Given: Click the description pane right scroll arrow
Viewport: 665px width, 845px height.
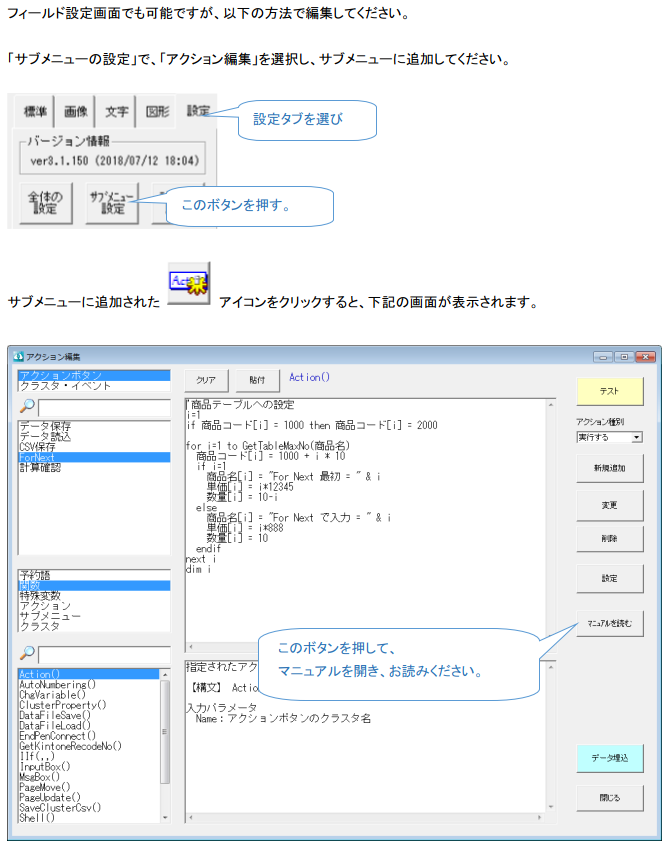Looking at the screenshot, I should pos(540,818).
